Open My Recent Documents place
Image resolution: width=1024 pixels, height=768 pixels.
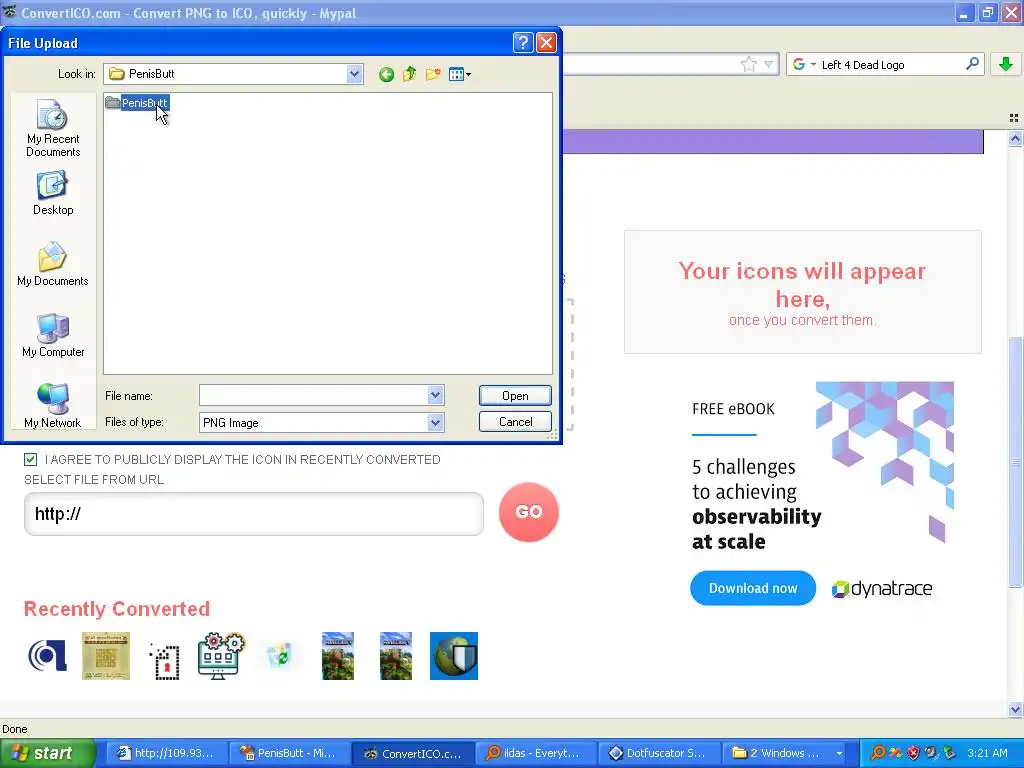tap(53, 128)
